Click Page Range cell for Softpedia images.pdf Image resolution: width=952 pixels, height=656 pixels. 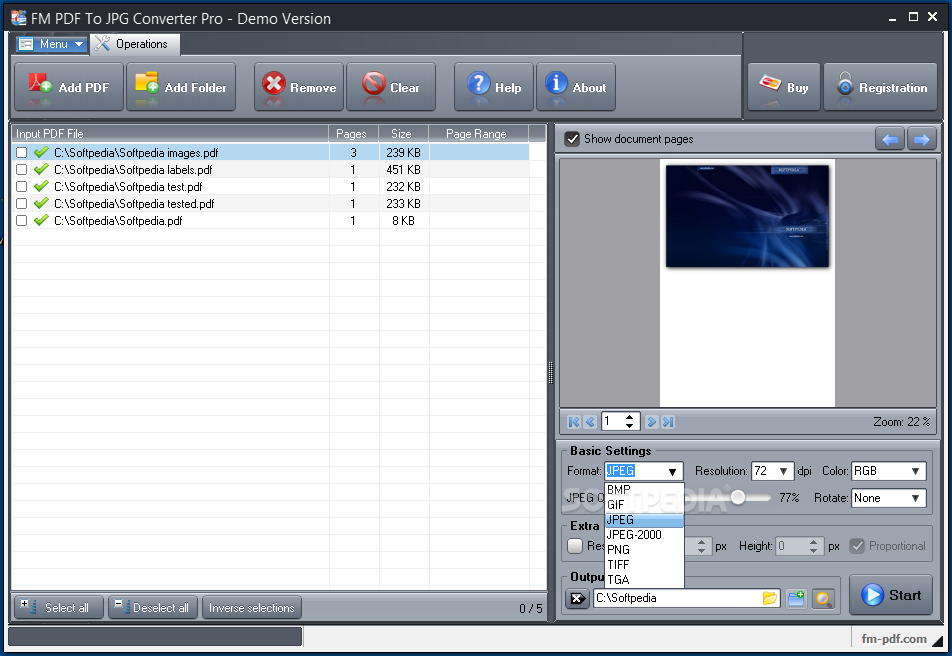[478, 152]
